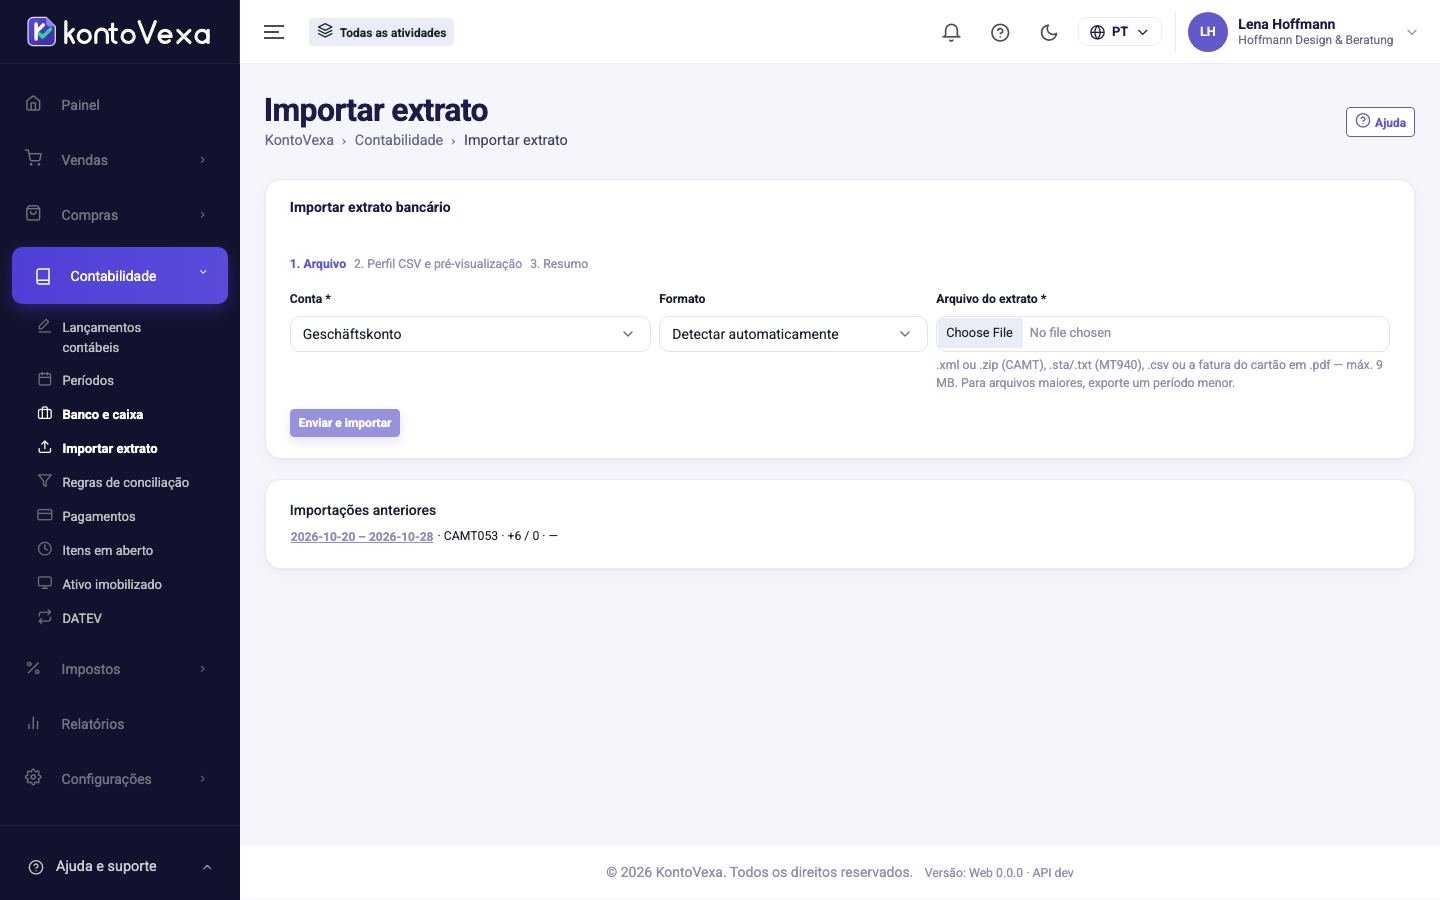Open DATEV submenu item
Viewport: 1440px width, 900px height.
(x=82, y=618)
